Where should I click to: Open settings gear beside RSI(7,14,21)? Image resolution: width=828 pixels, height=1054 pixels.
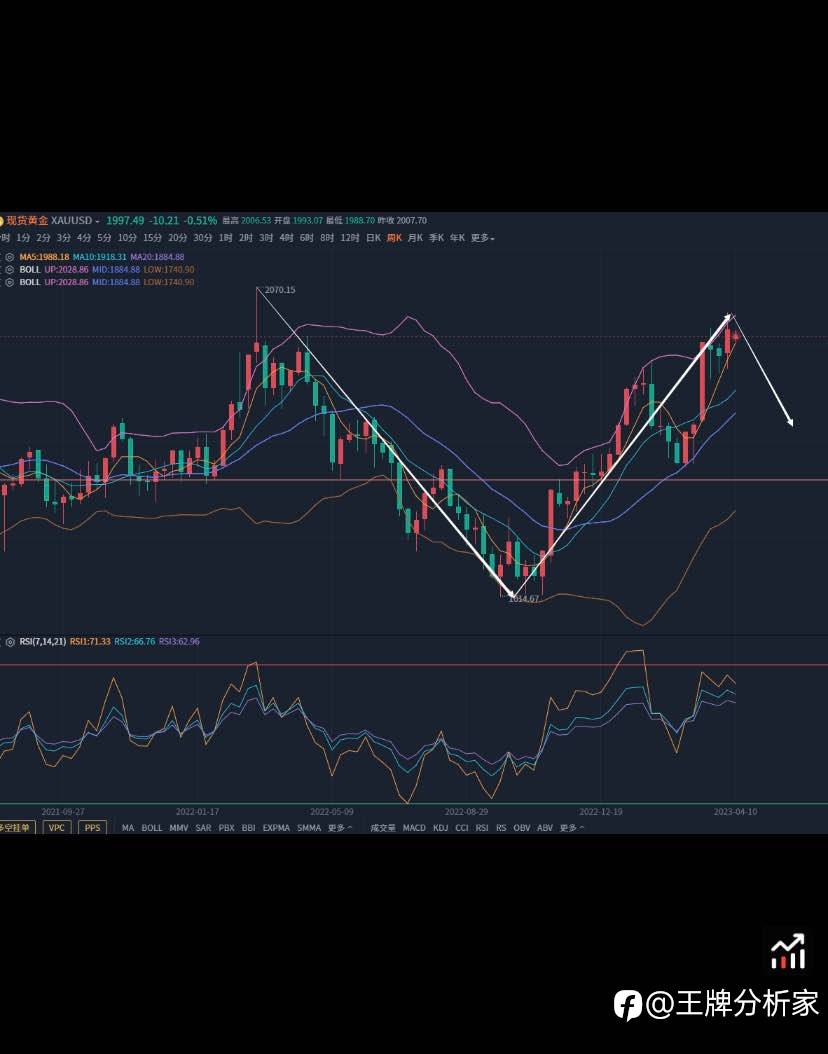[9, 642]
